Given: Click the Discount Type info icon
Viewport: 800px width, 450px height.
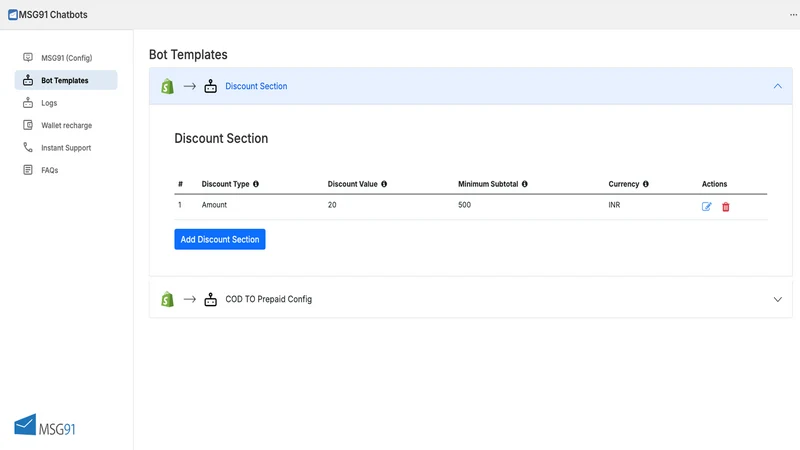Looking at the screenshot, I should tap(256, 184).
